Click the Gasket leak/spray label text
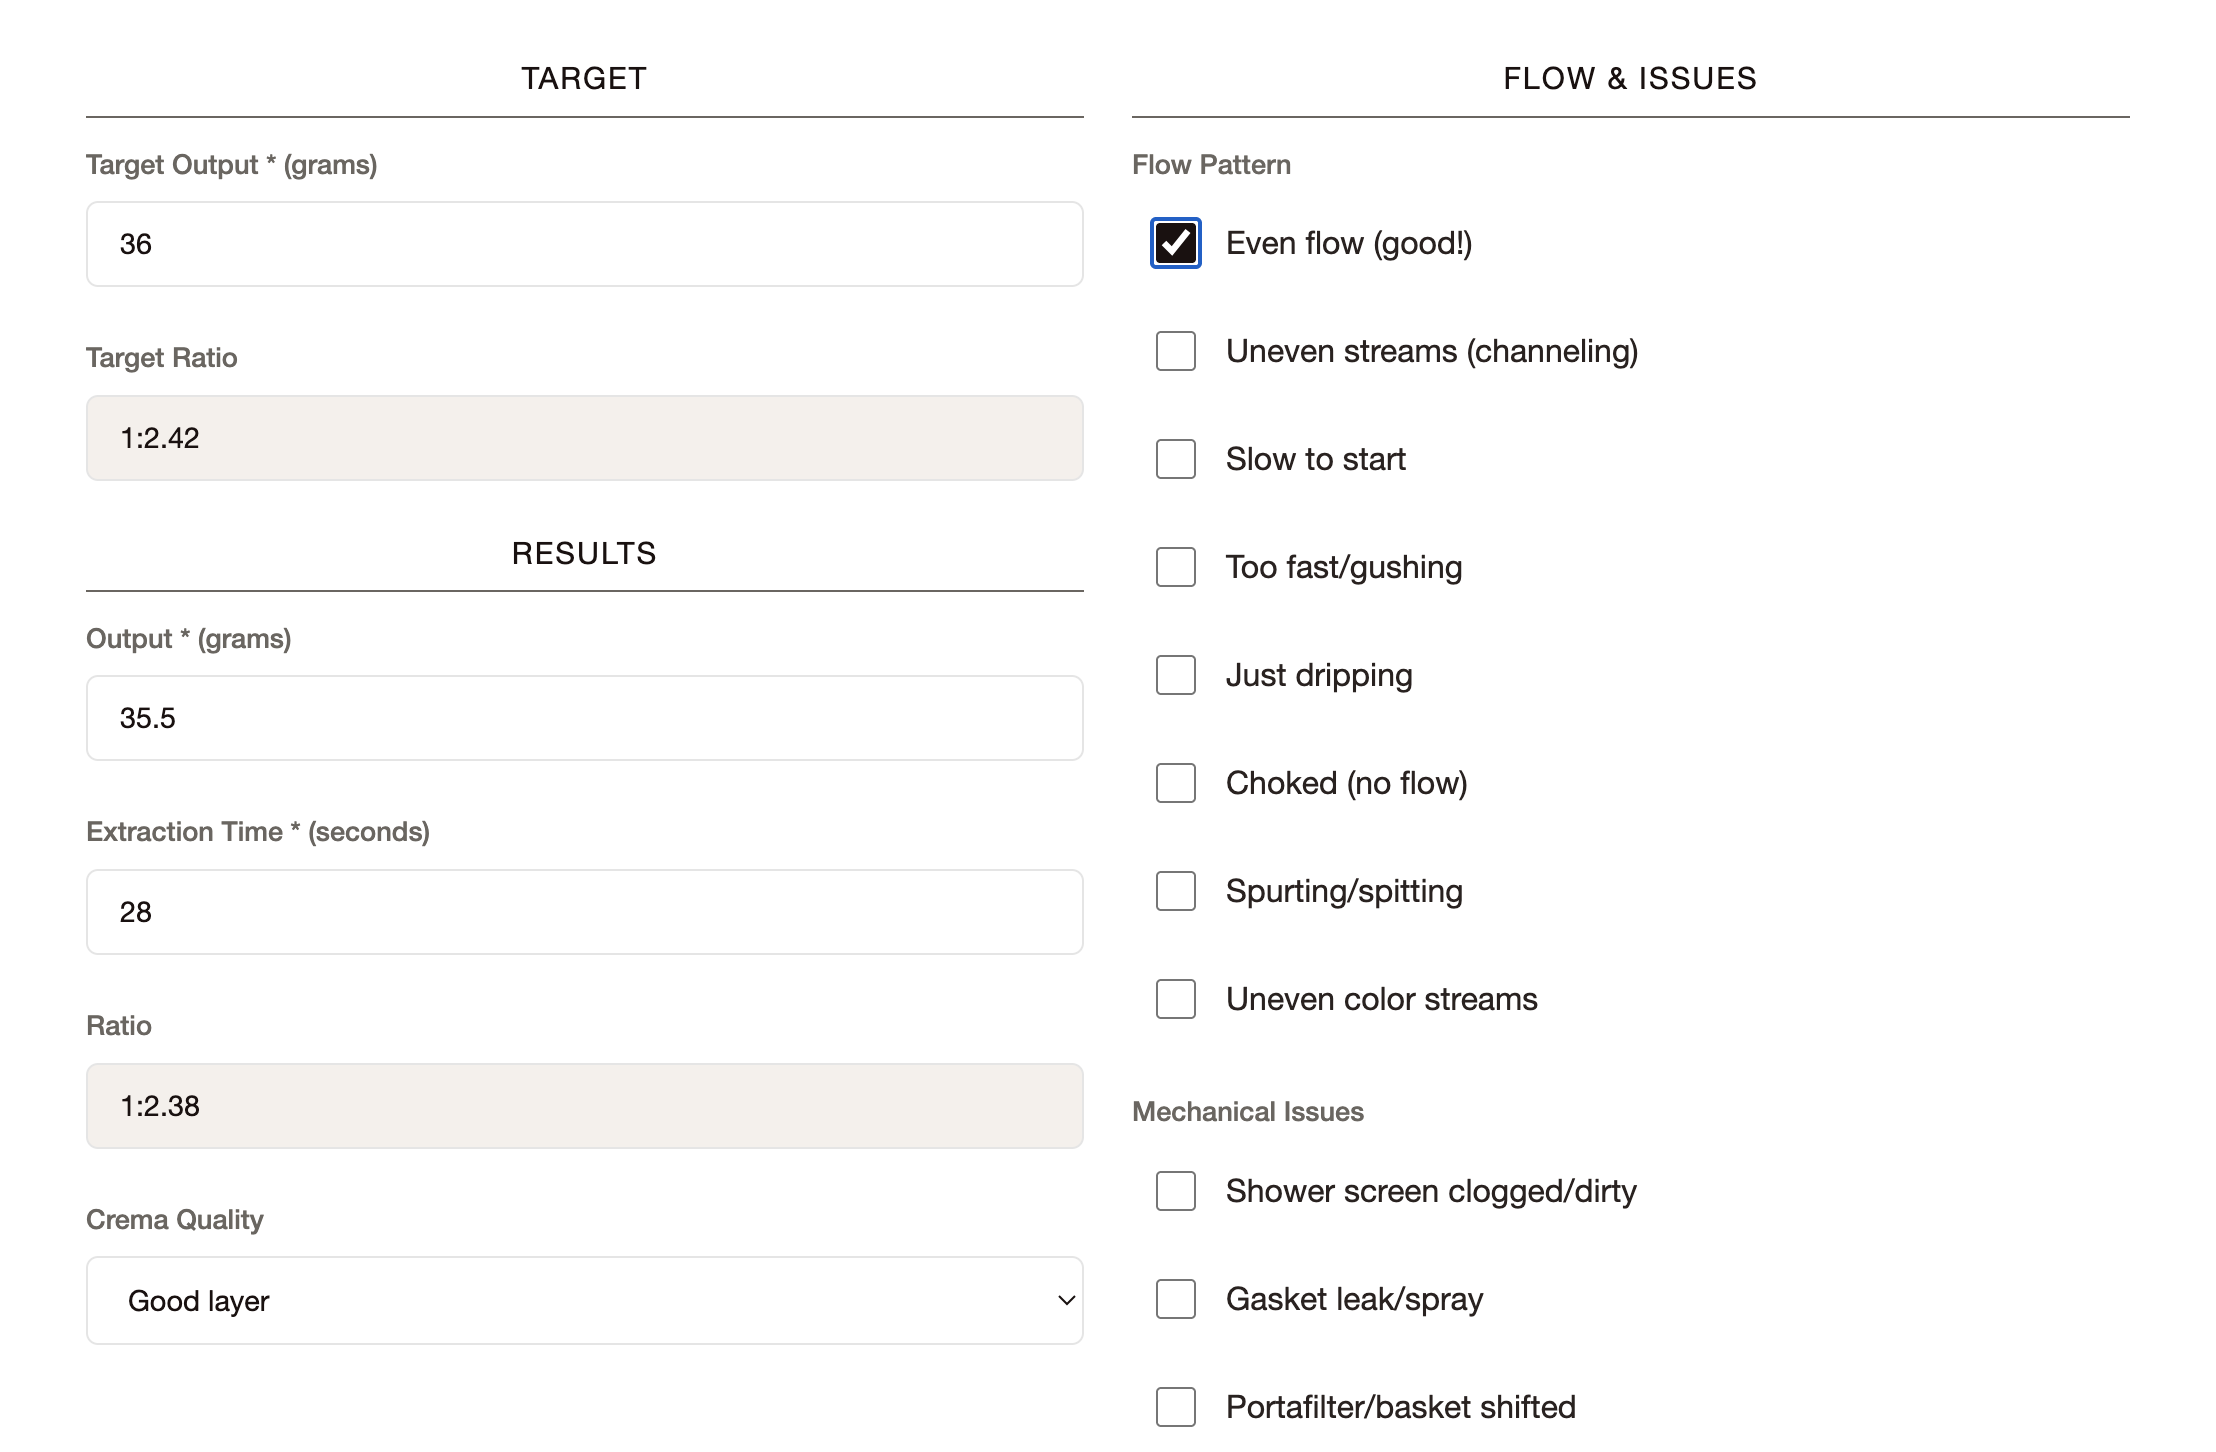The height and width of the screenshot is (1452, 2216). [1354, 1299]
